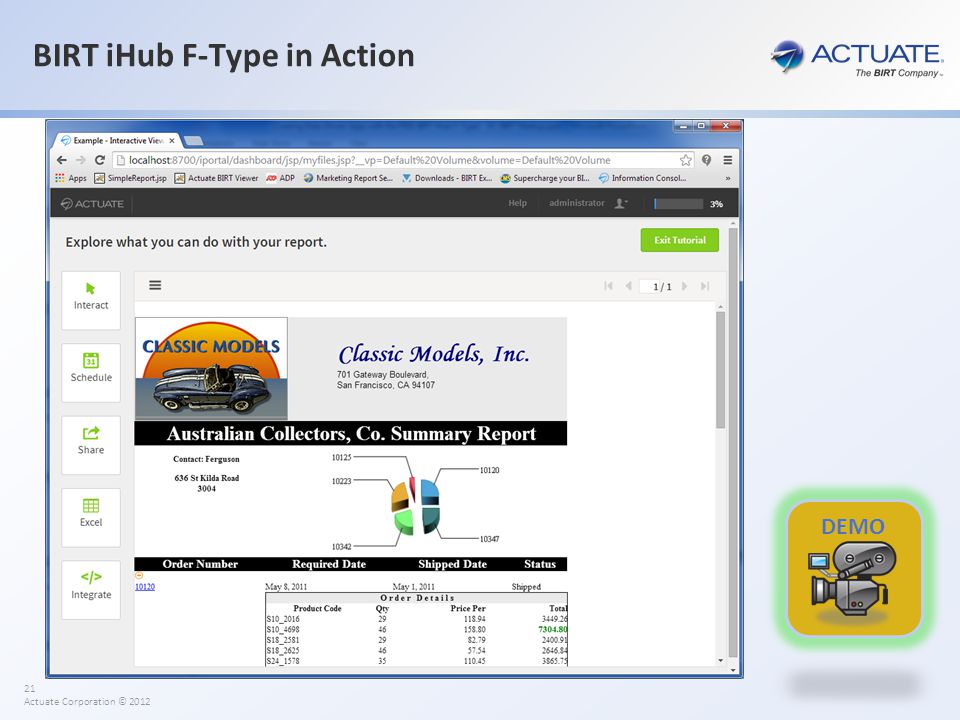Open the Actuate BIRT Viewer bookmark
The width and height of the screenshot is (960, 720).
216,178
